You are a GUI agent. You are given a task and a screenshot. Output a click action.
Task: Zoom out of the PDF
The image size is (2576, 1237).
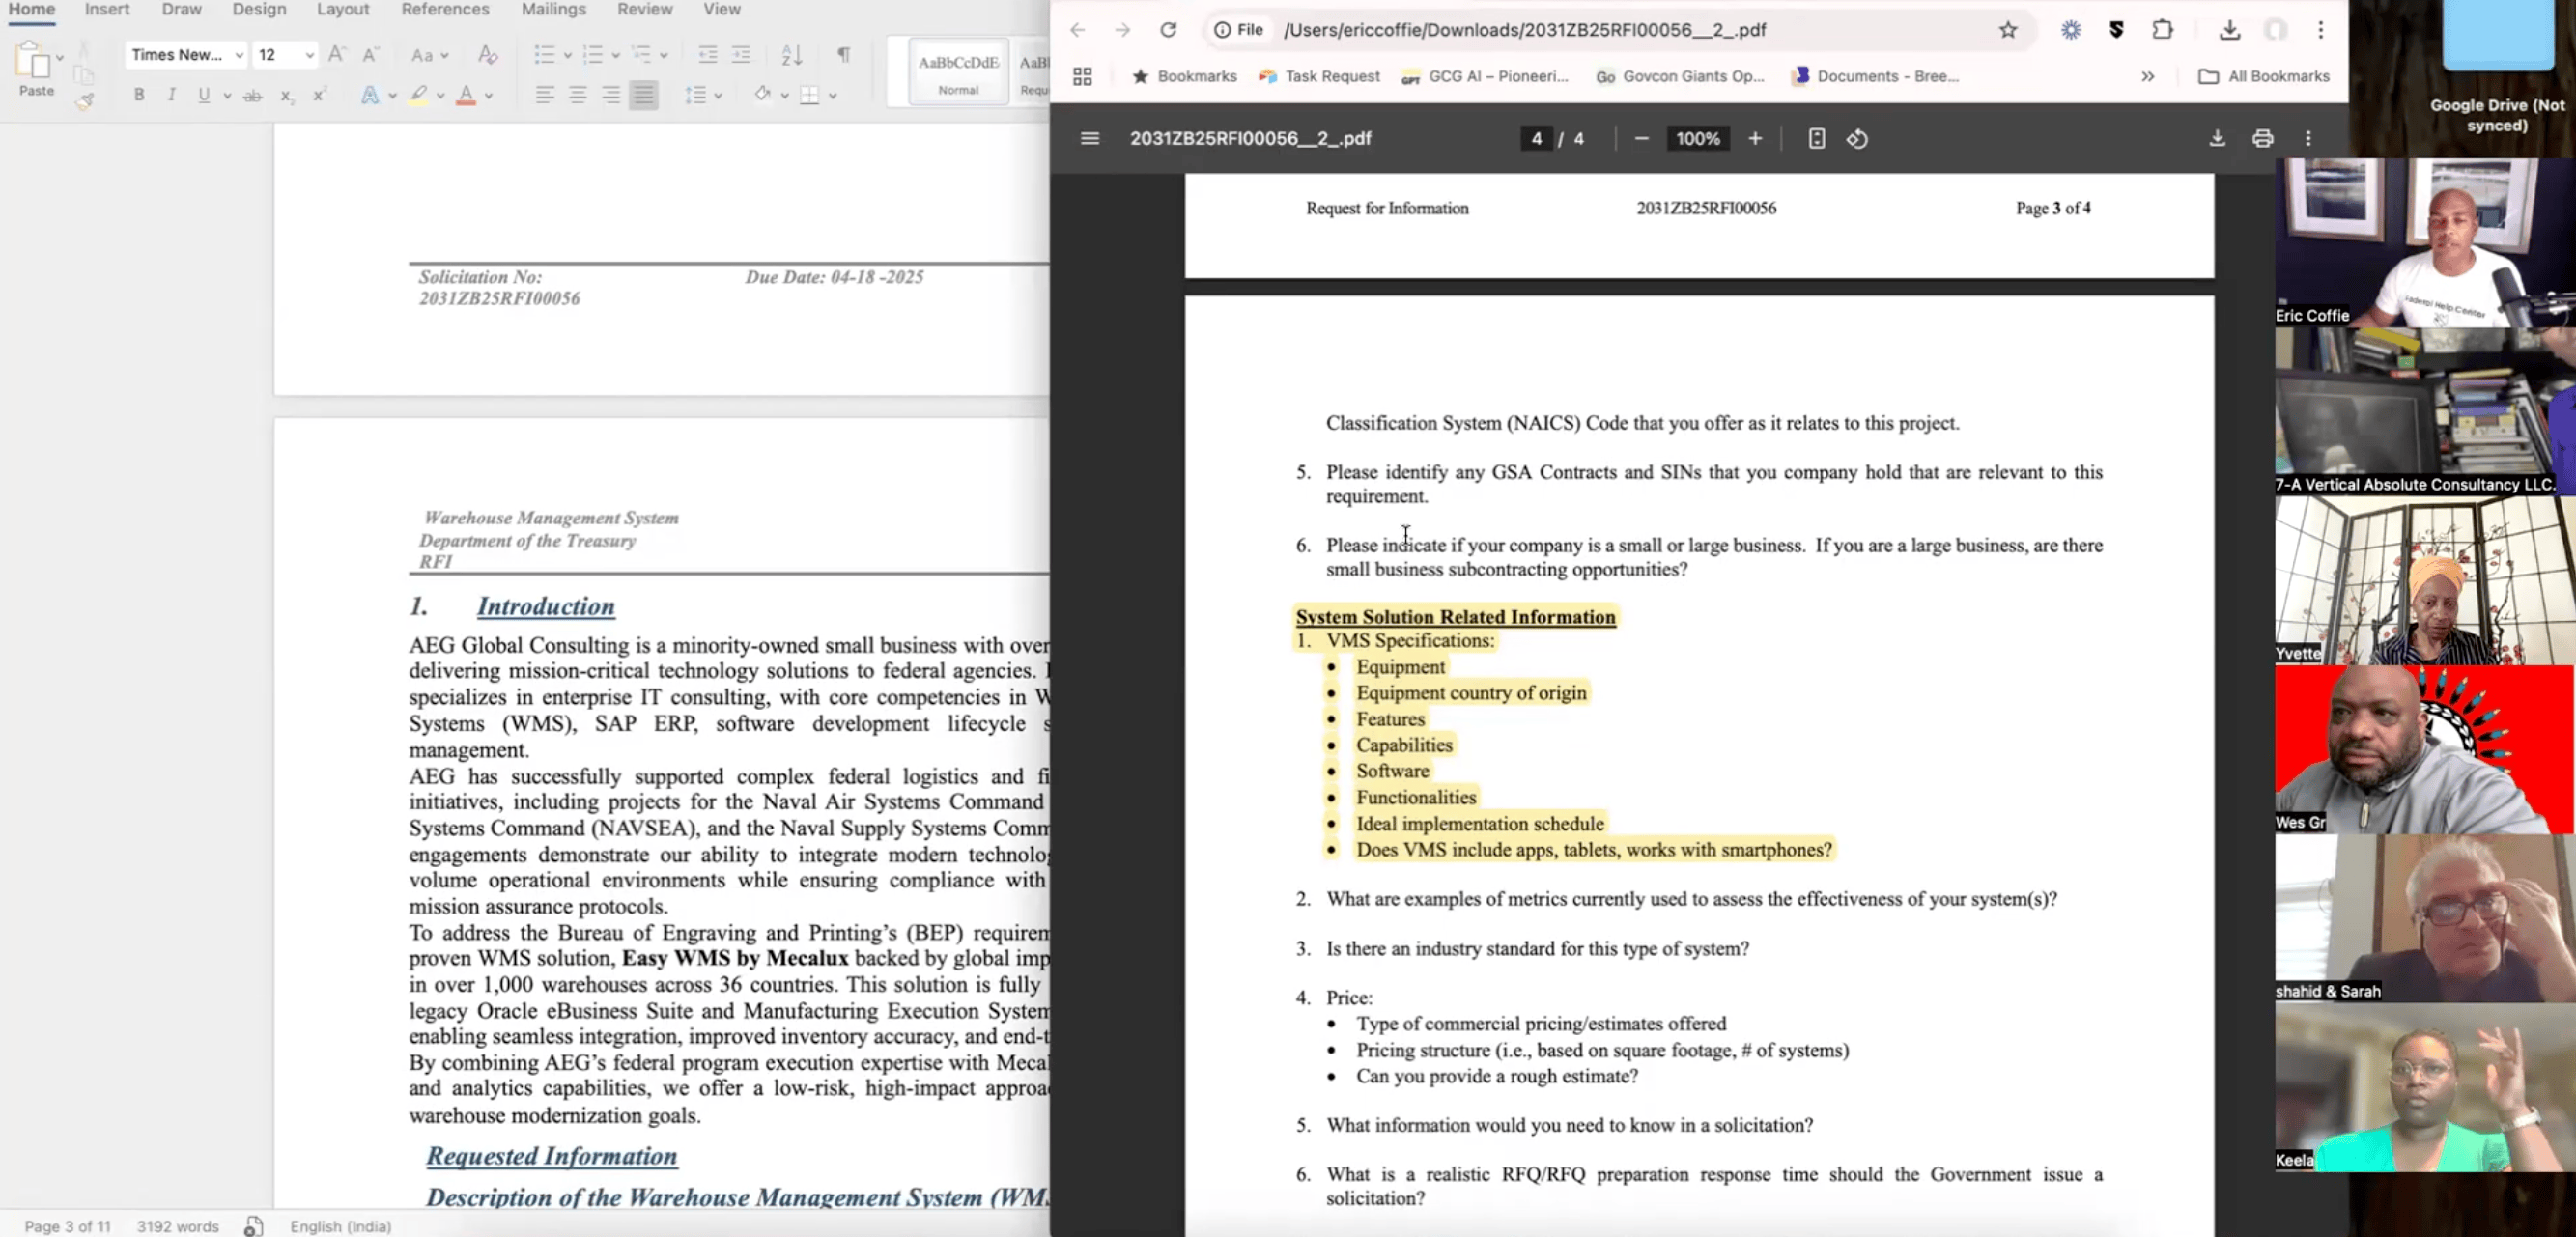click(x=1641, y=139)
